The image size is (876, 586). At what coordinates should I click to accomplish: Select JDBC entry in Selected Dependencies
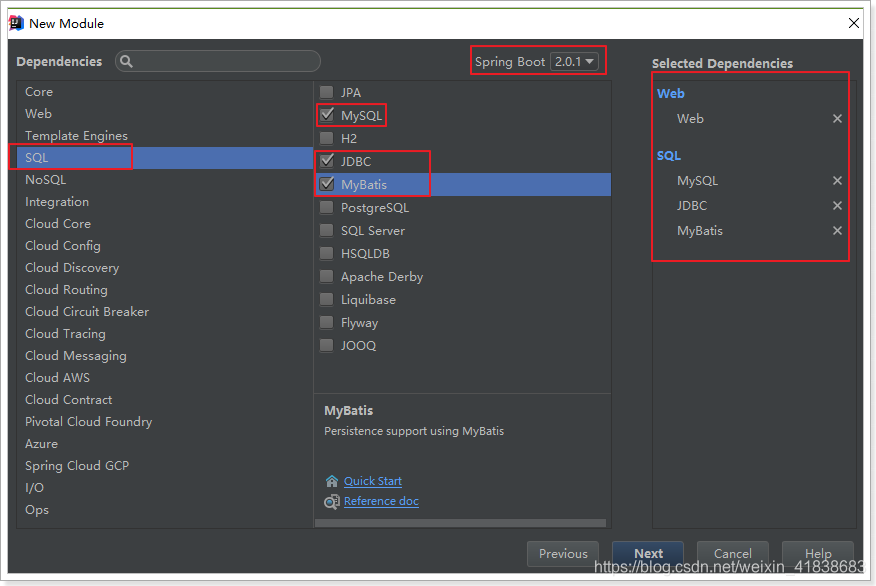(692, 206)
